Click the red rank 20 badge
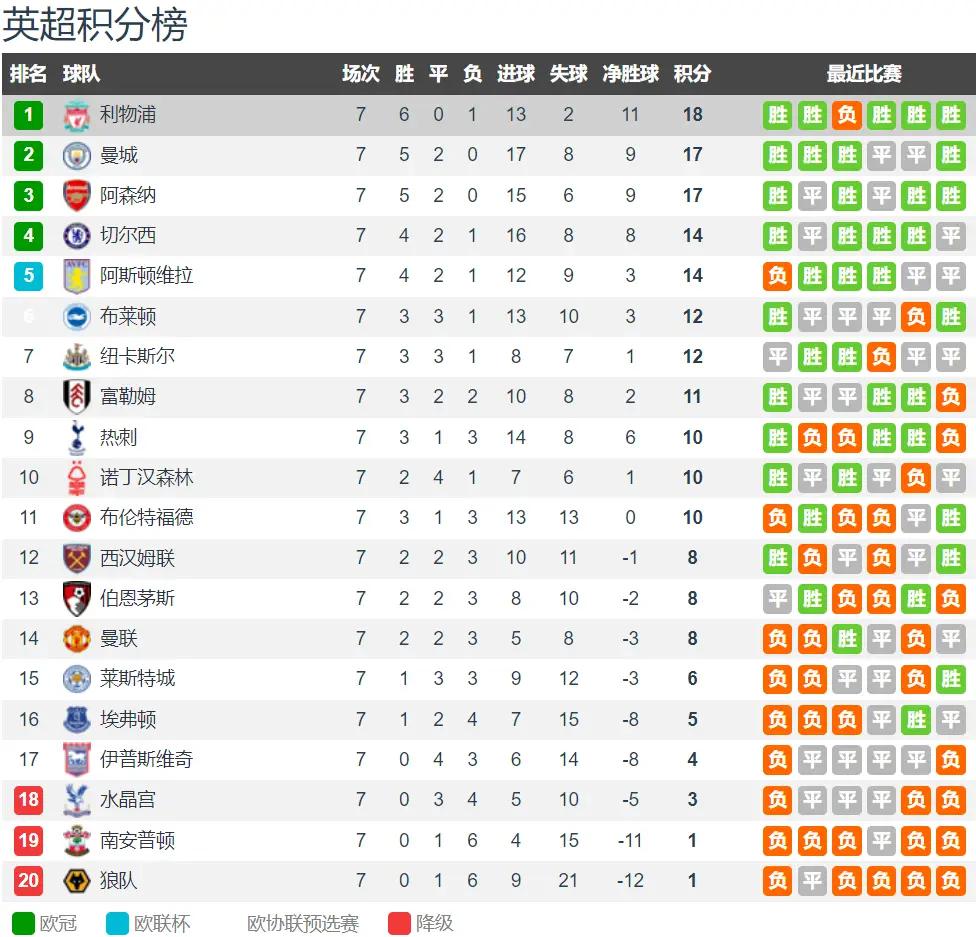 tap(29, 880)
